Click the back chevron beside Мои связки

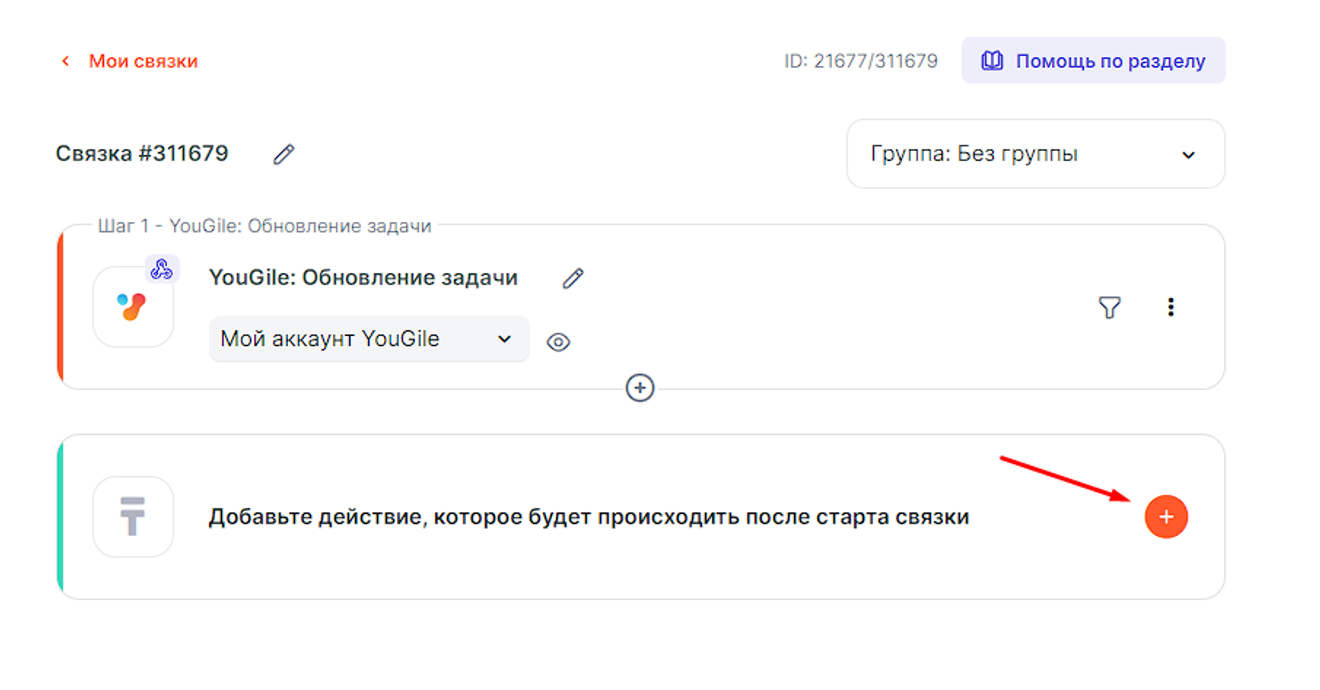coord(66,61)
